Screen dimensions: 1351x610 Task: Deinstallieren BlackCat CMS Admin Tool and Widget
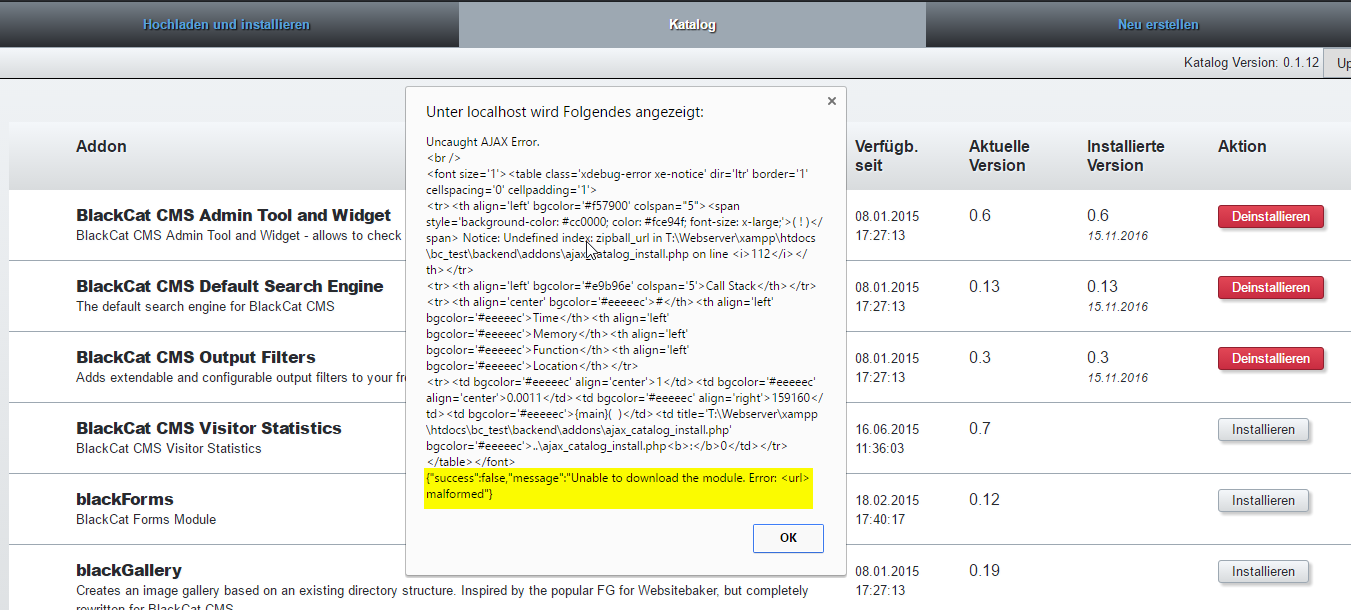coord(1270,216)
